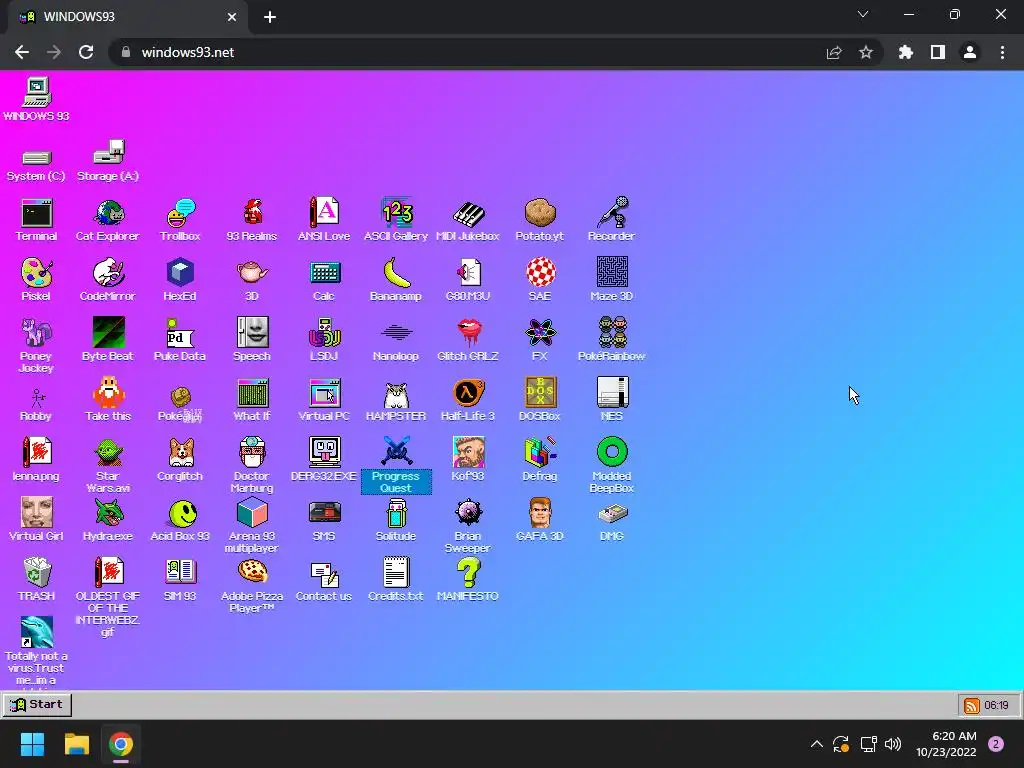Bookmark this page with star icon
This screenshot has width=1024, height=768.
[866, 52]
